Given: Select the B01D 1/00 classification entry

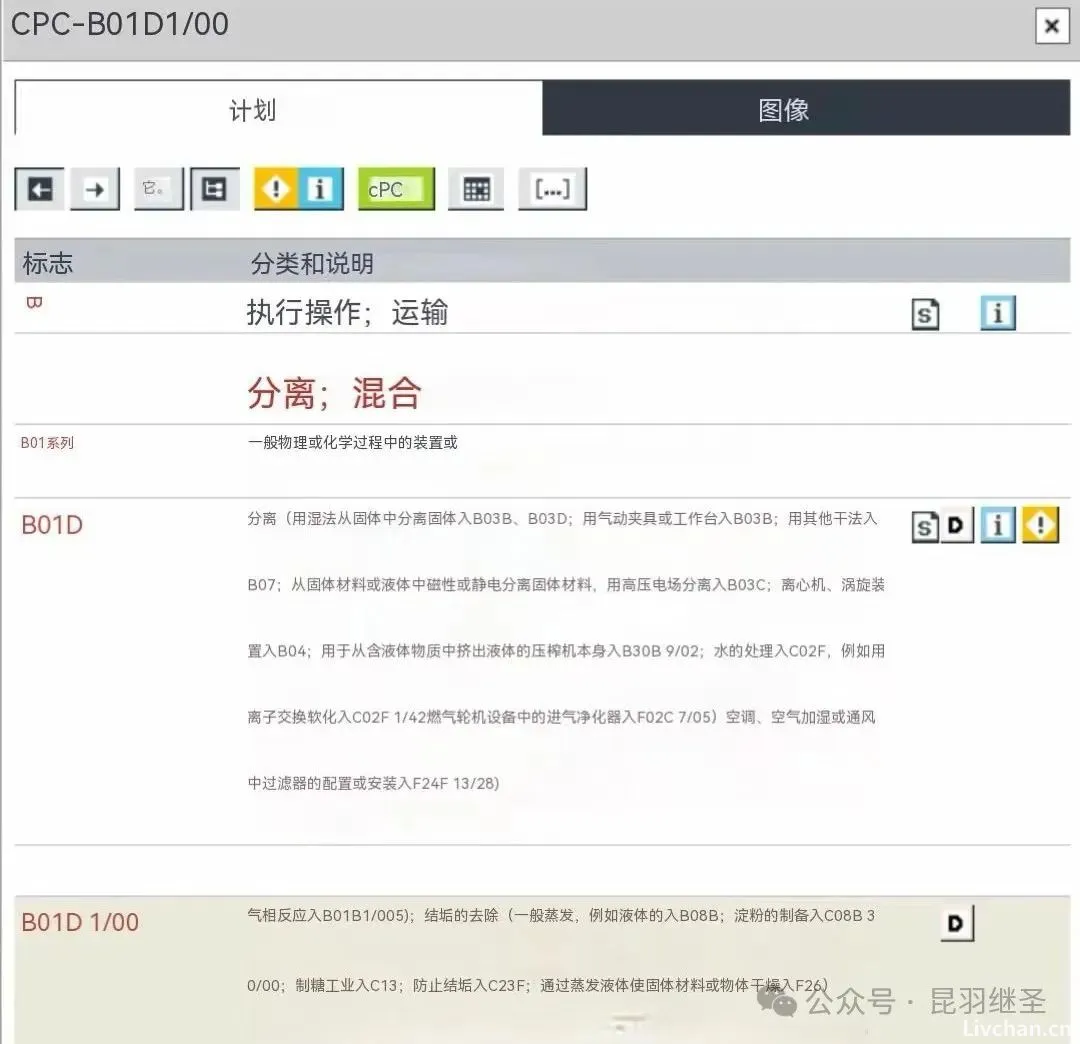Looking at the screenshot, I should tap(80, 922).
